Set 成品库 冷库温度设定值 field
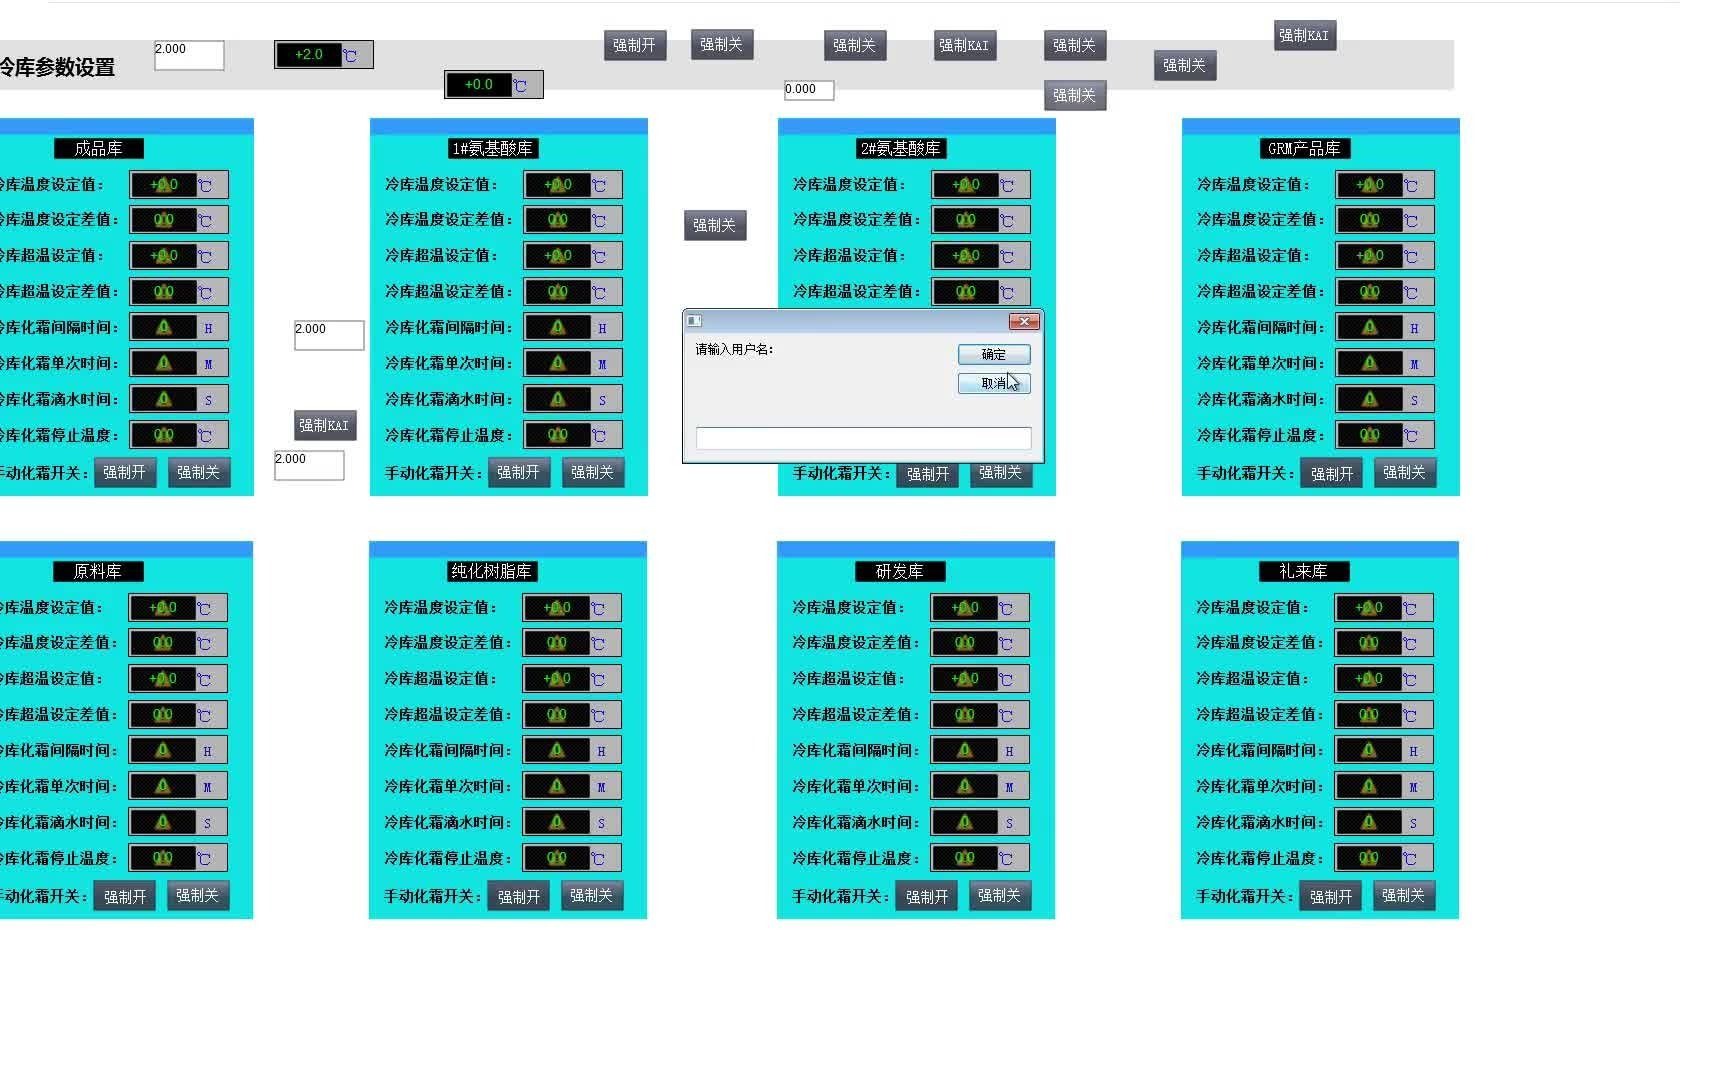Screen dimensions: 1728x1080 coord(179,184)
